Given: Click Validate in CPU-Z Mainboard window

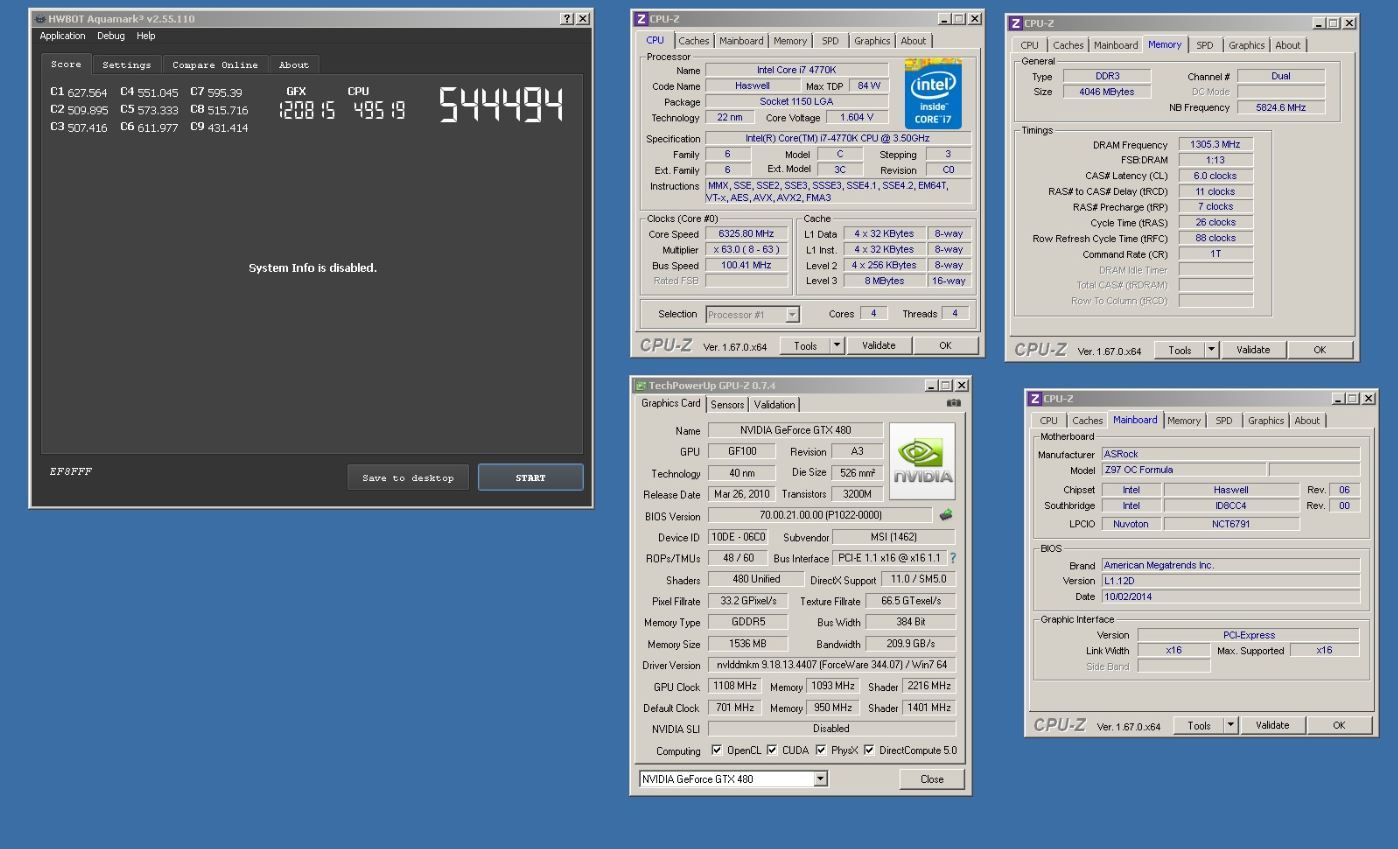Looking at the screenshot, I should [1271, 725].
